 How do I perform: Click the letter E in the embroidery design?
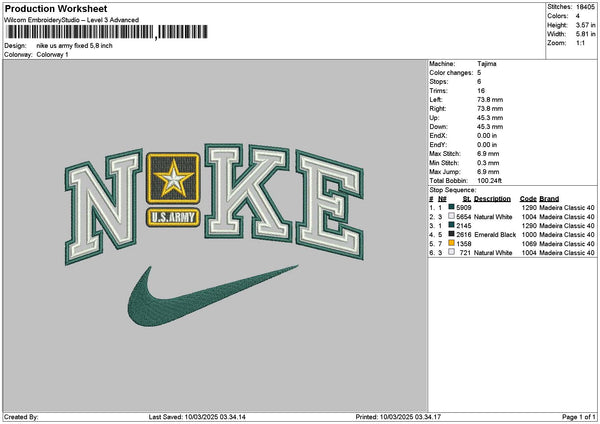point(330,205)
